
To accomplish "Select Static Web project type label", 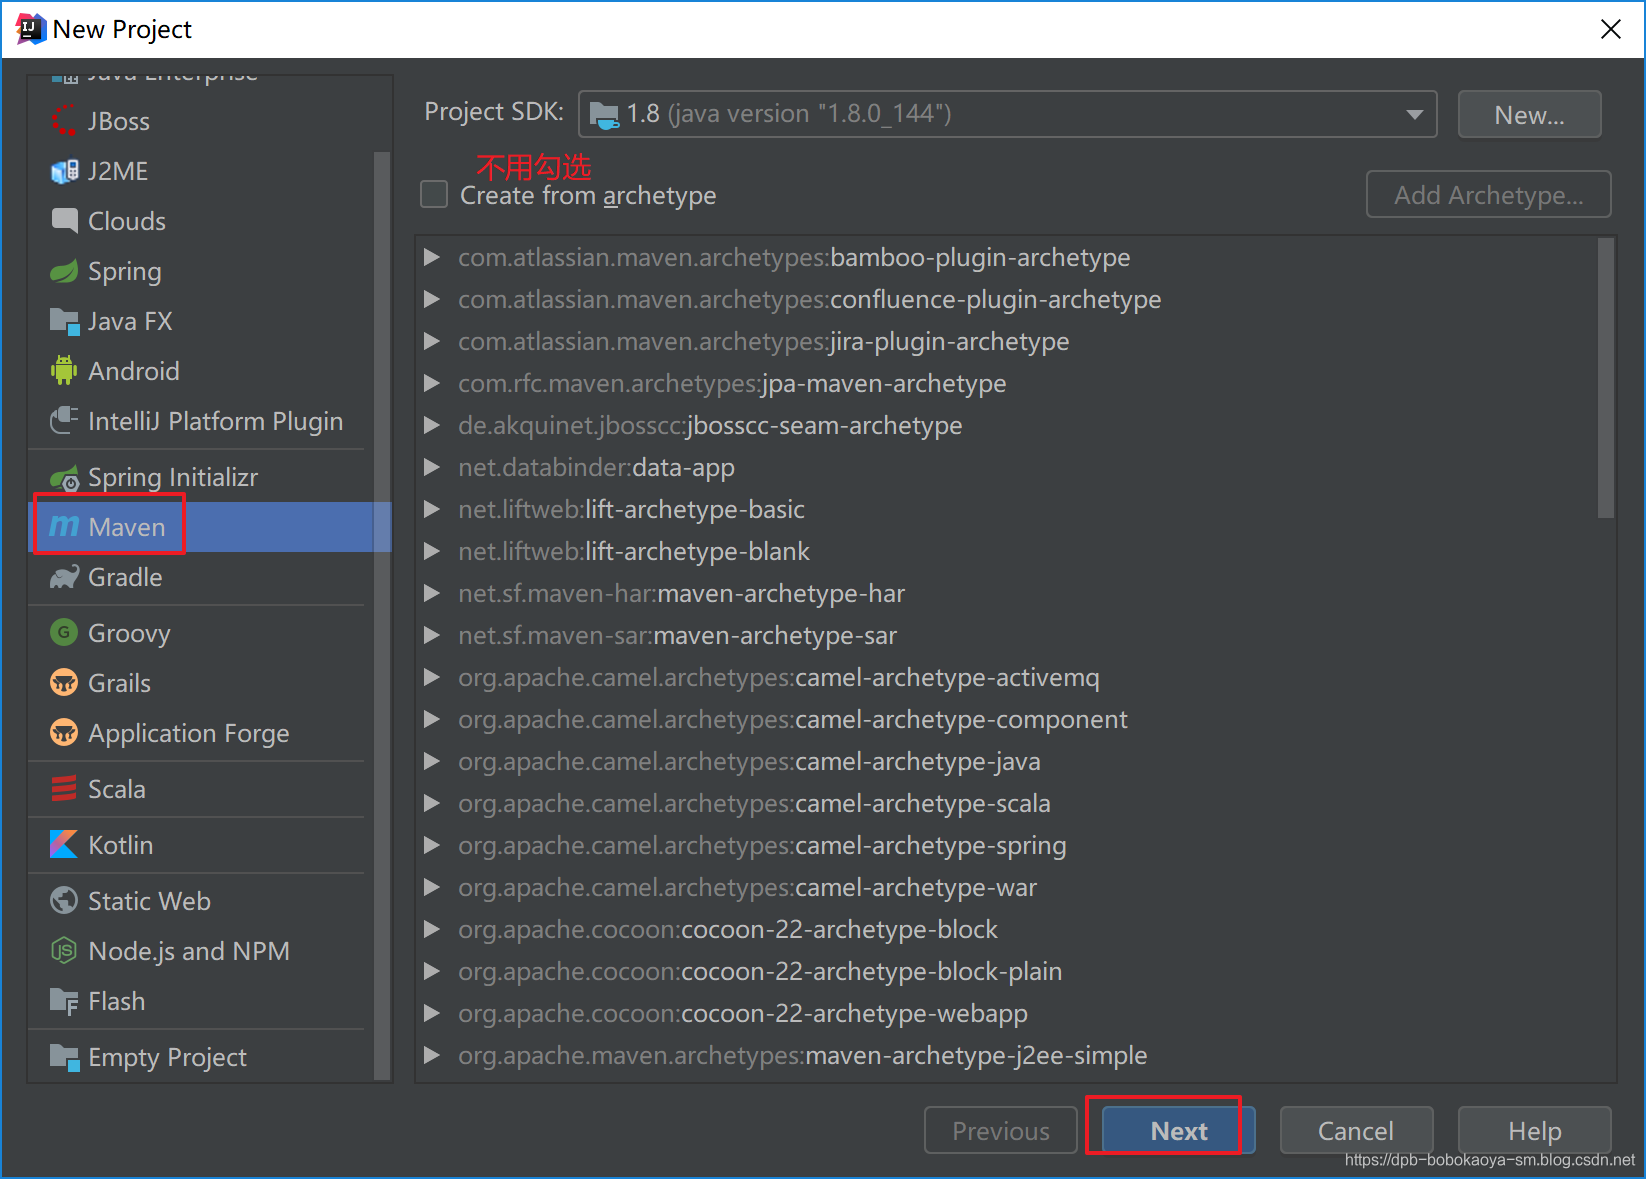I will point(149,901).
